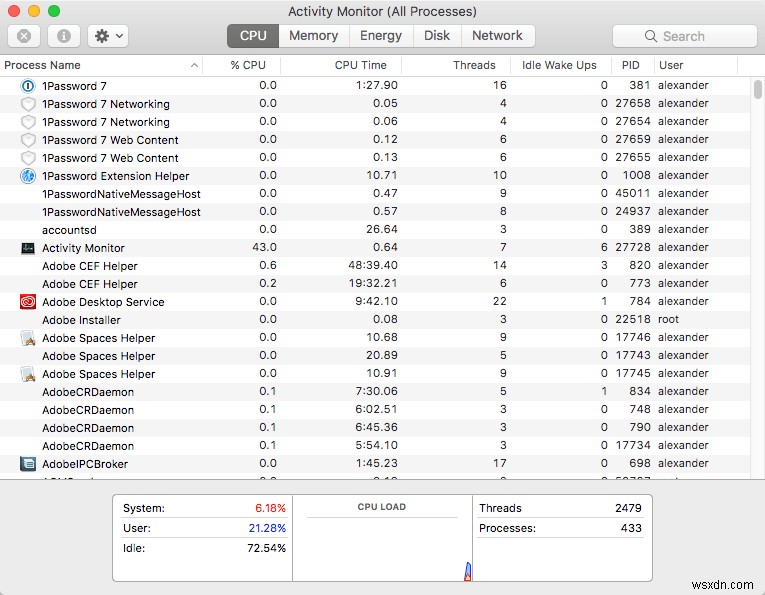
Task: Click the Activity Monitor process icon
Action: pos(28,248)
